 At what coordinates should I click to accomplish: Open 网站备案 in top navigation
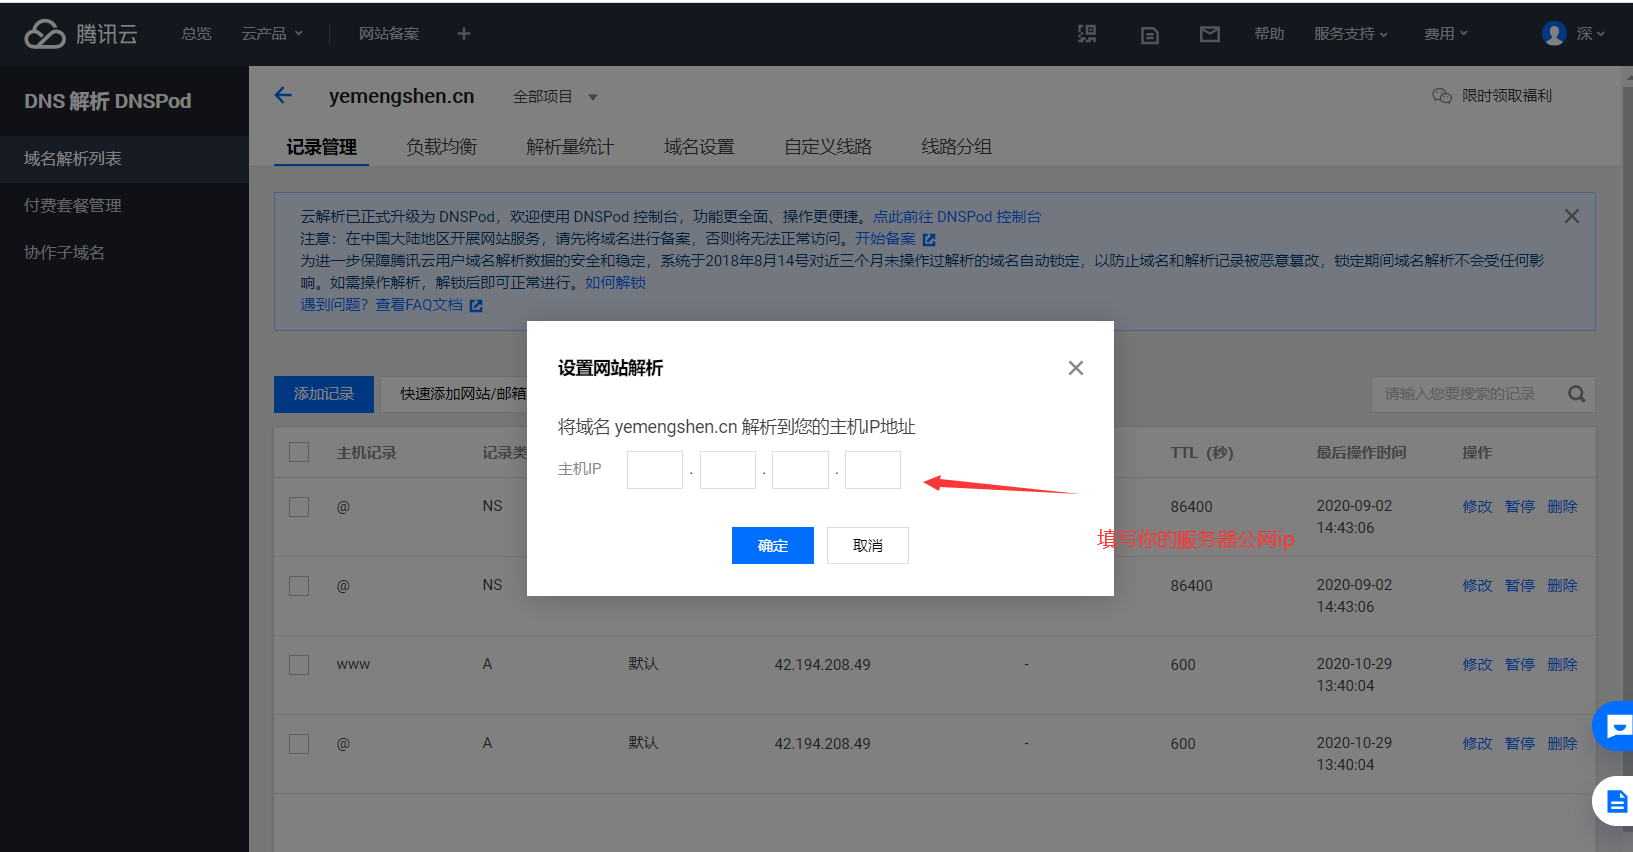(x=389, y=34)
